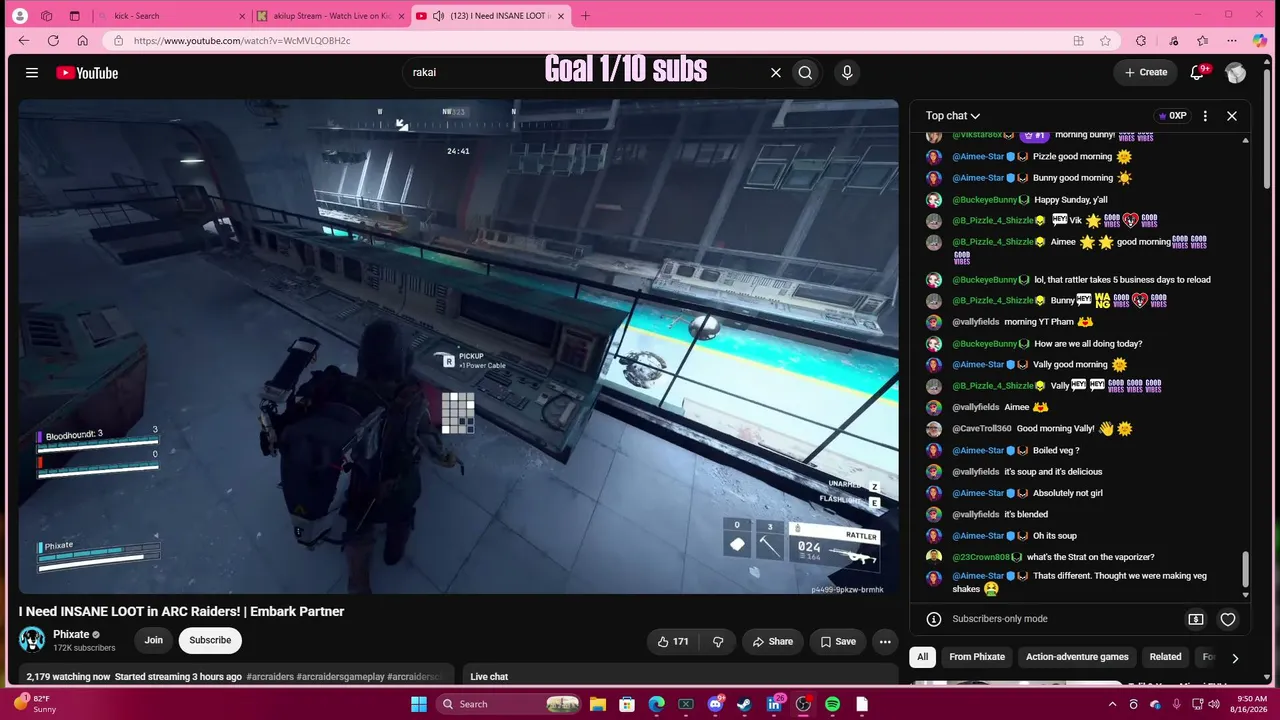The image size is (1280, 720).
Task: Go back to the previous page
Action: (24, 41)
